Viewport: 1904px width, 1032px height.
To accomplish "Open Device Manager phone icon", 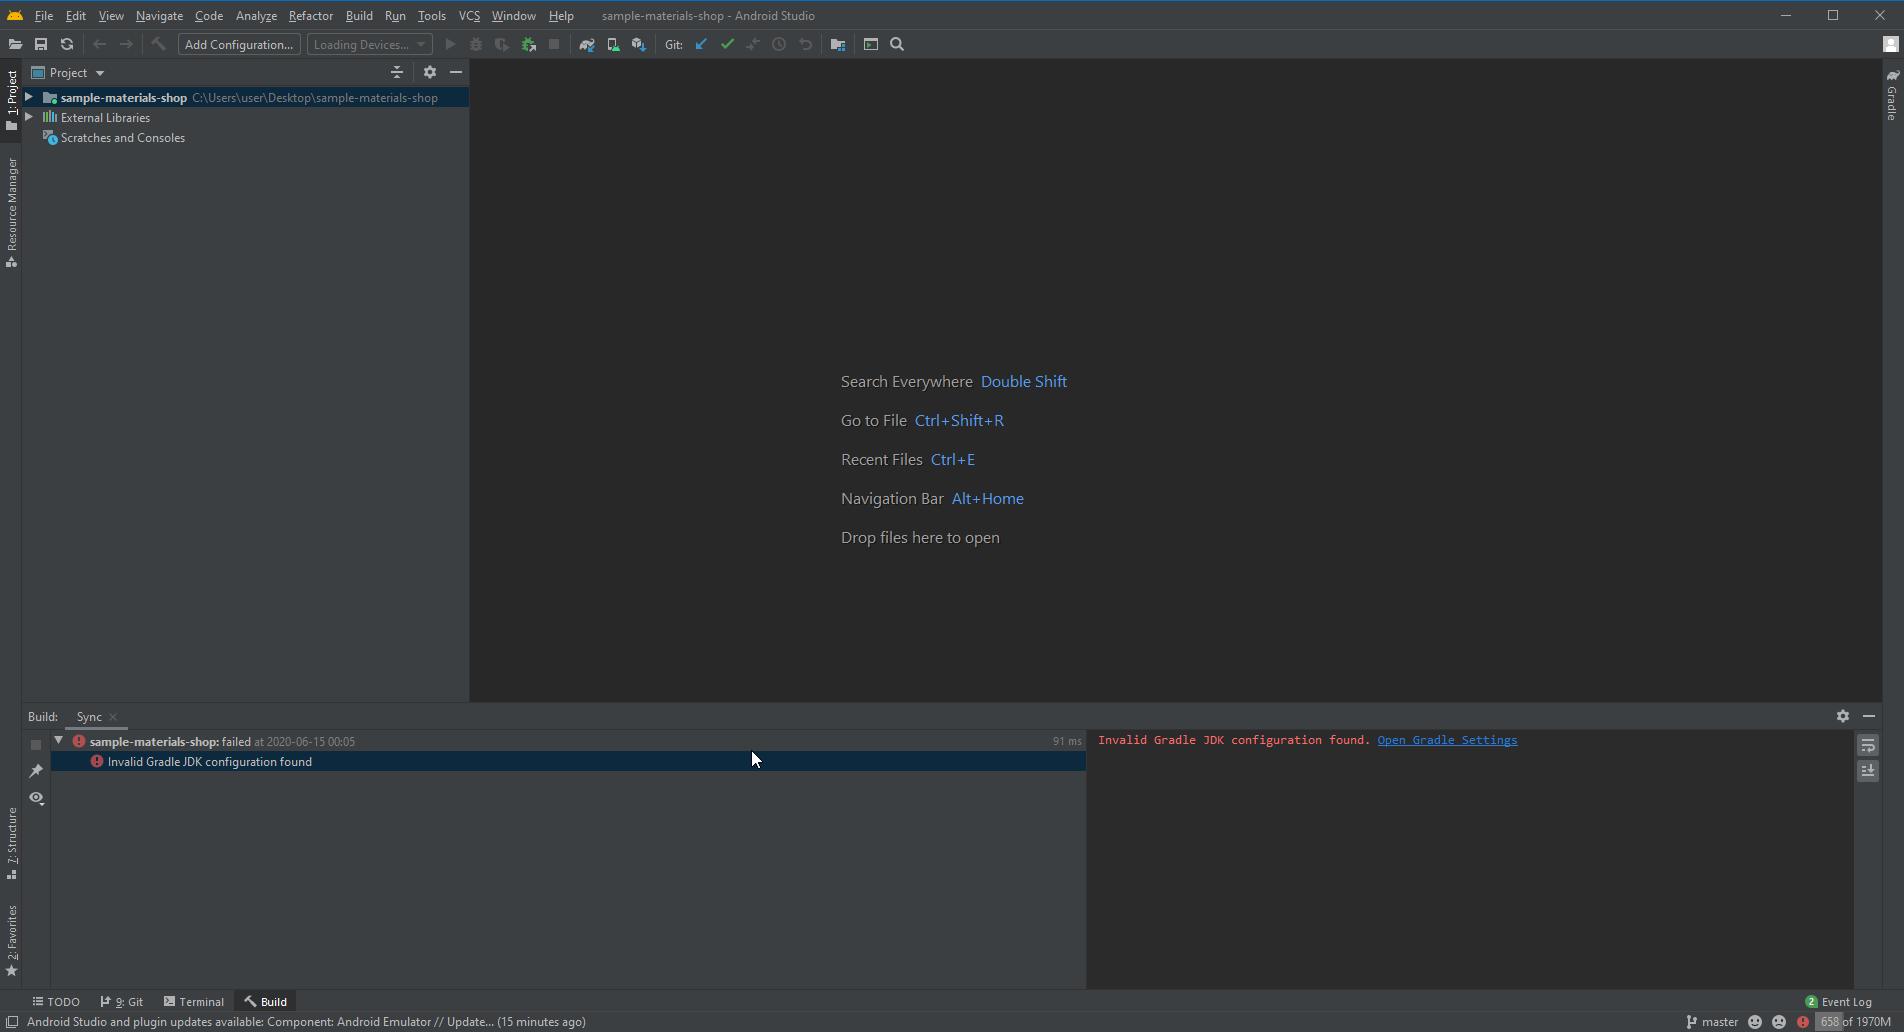I will 613,44.
